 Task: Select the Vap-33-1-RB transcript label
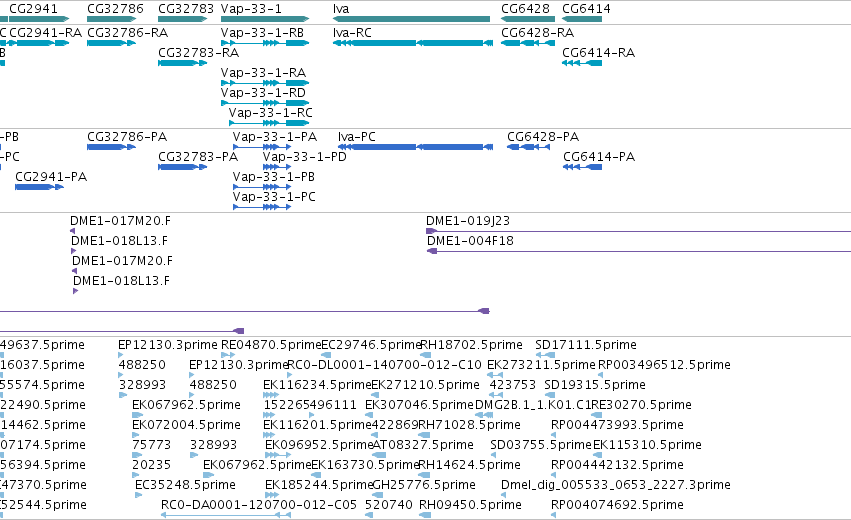tap(262, 33)
